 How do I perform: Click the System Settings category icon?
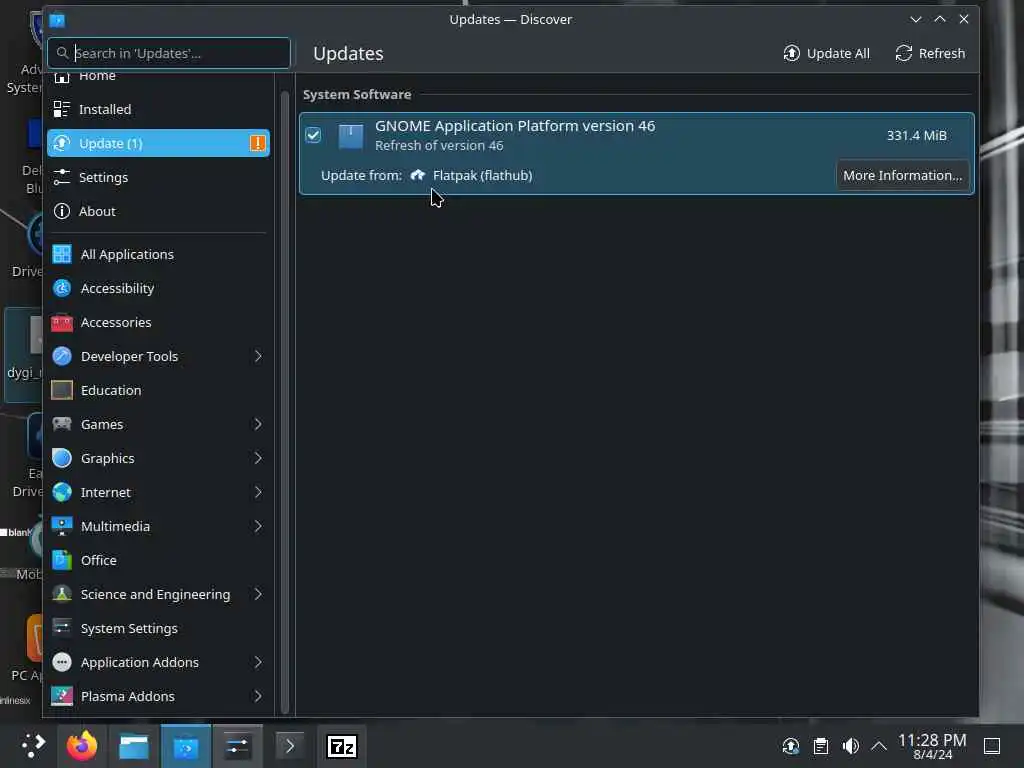click(x=62, y=628)
